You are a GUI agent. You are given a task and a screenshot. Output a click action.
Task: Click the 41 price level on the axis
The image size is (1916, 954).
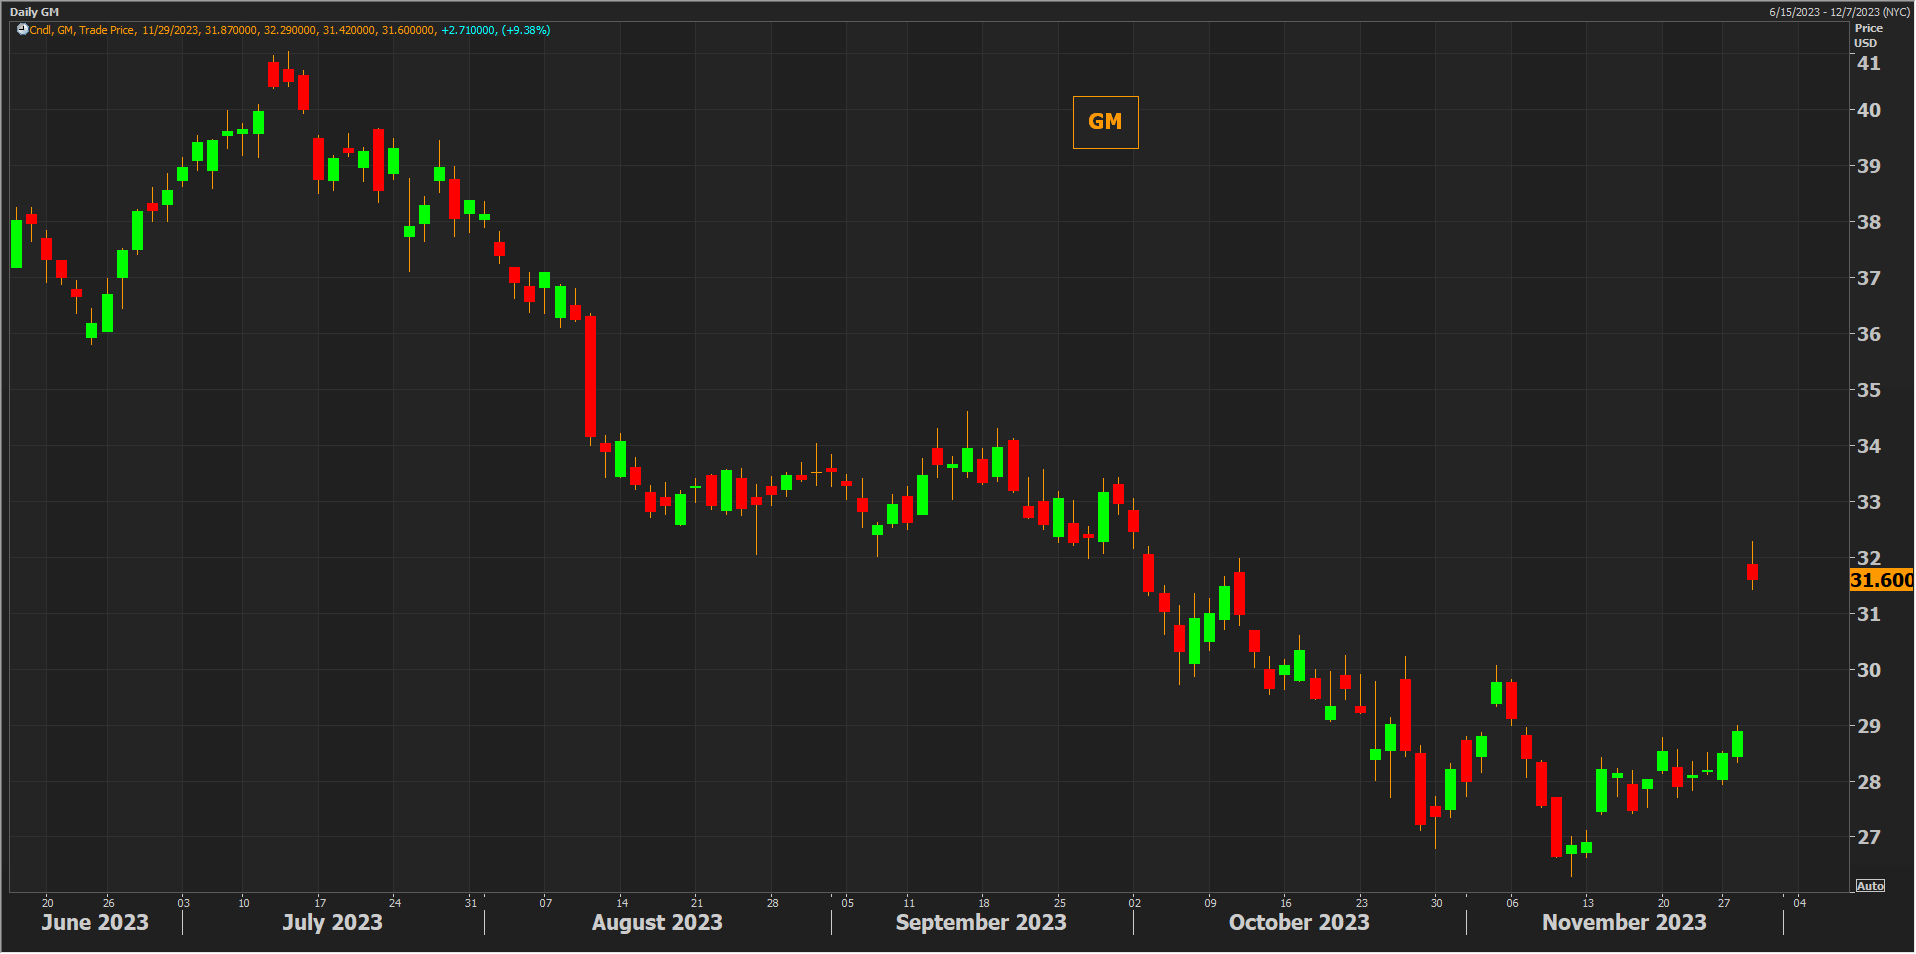[x=1868, y=63]
